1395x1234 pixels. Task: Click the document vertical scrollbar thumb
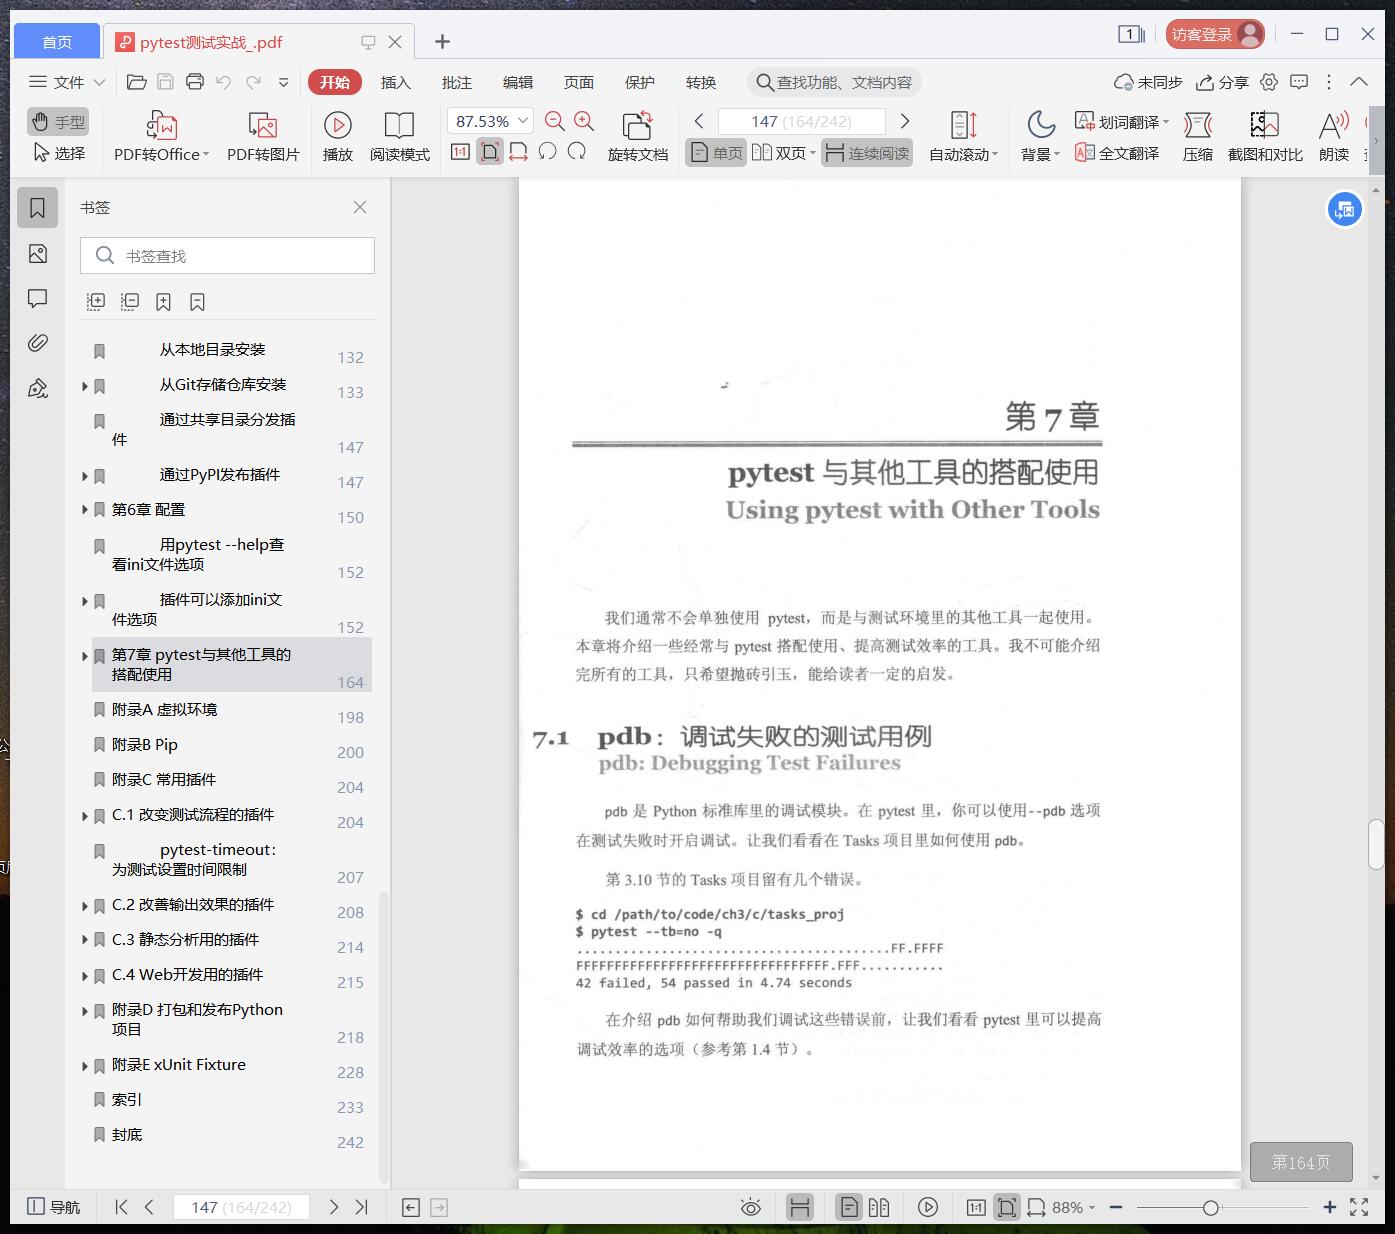(x=1377, y=844)
